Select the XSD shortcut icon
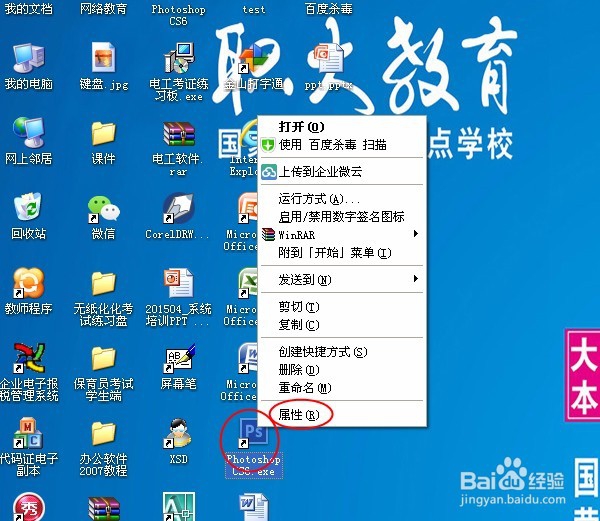 (x=178, y=433)
